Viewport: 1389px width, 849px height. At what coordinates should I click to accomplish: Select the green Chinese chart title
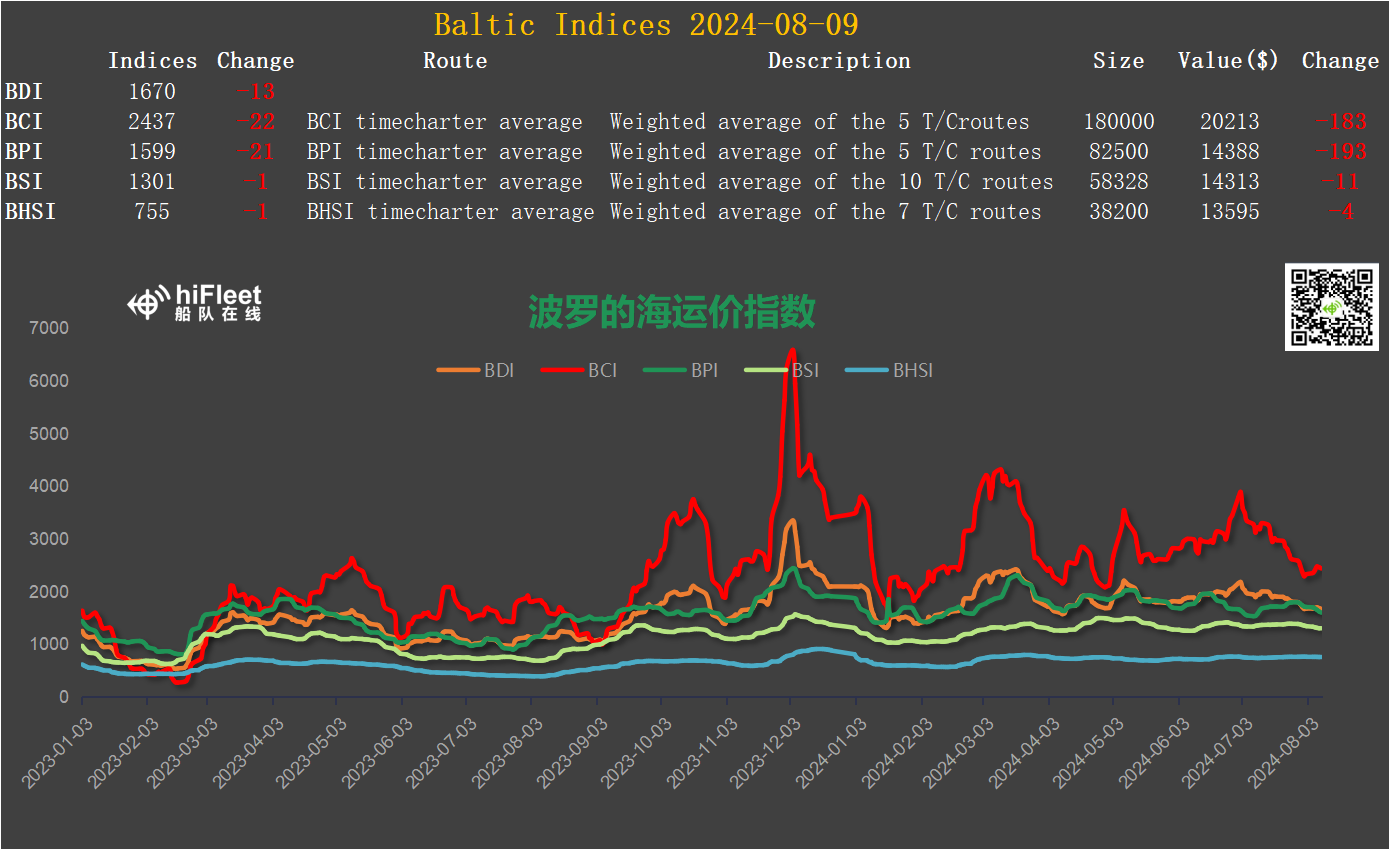[671, 313]
